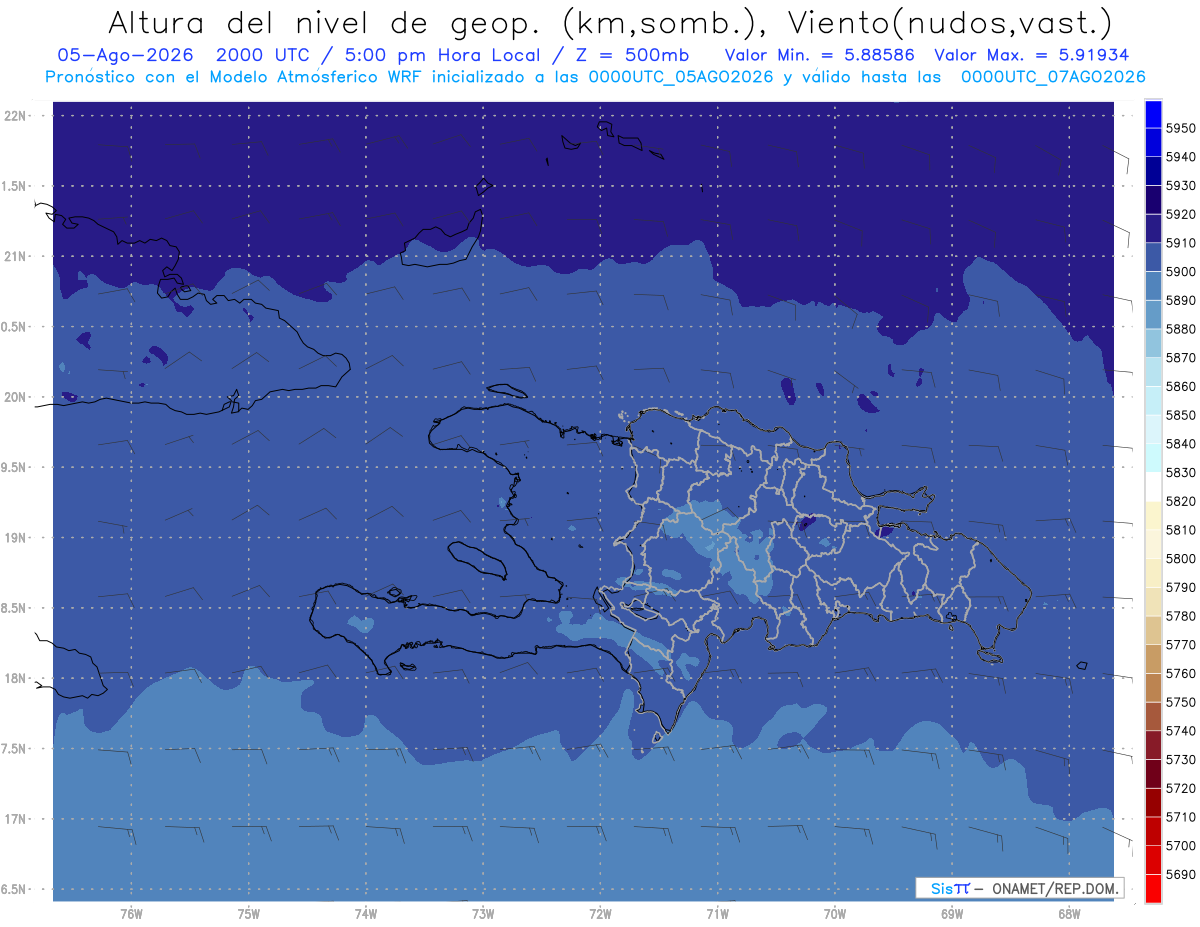Click the 5910 colorbar value
Viewport: 1200px width, 927px height.
point(1180,243)
